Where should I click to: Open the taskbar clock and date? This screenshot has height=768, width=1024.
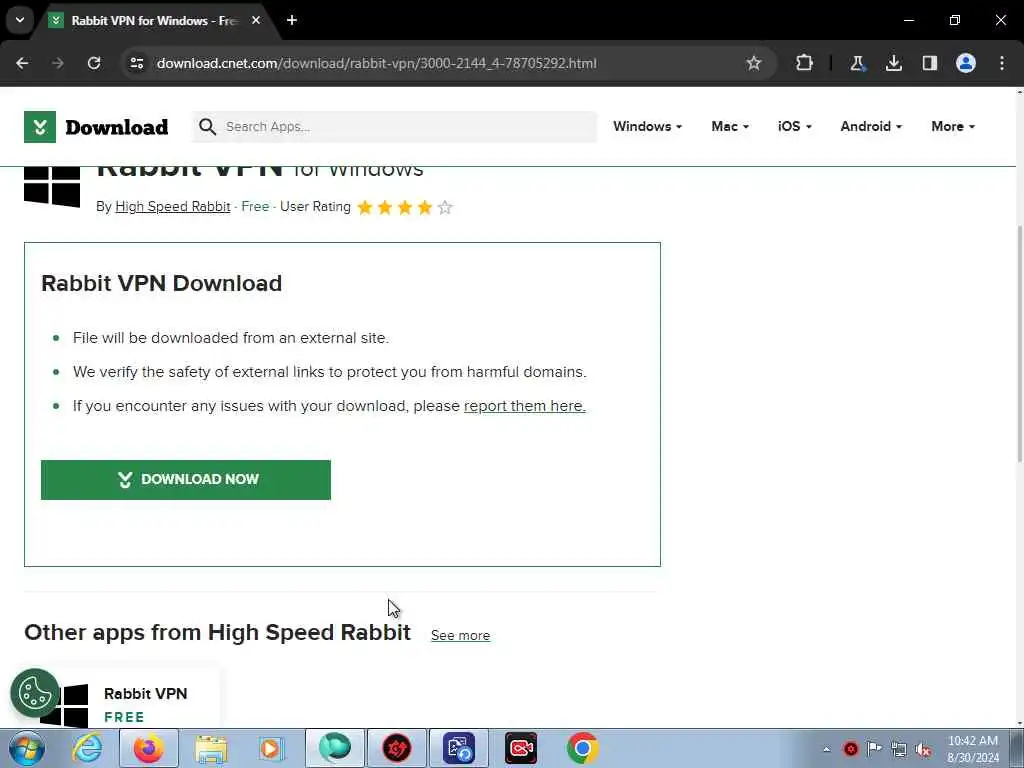[973, 749]
